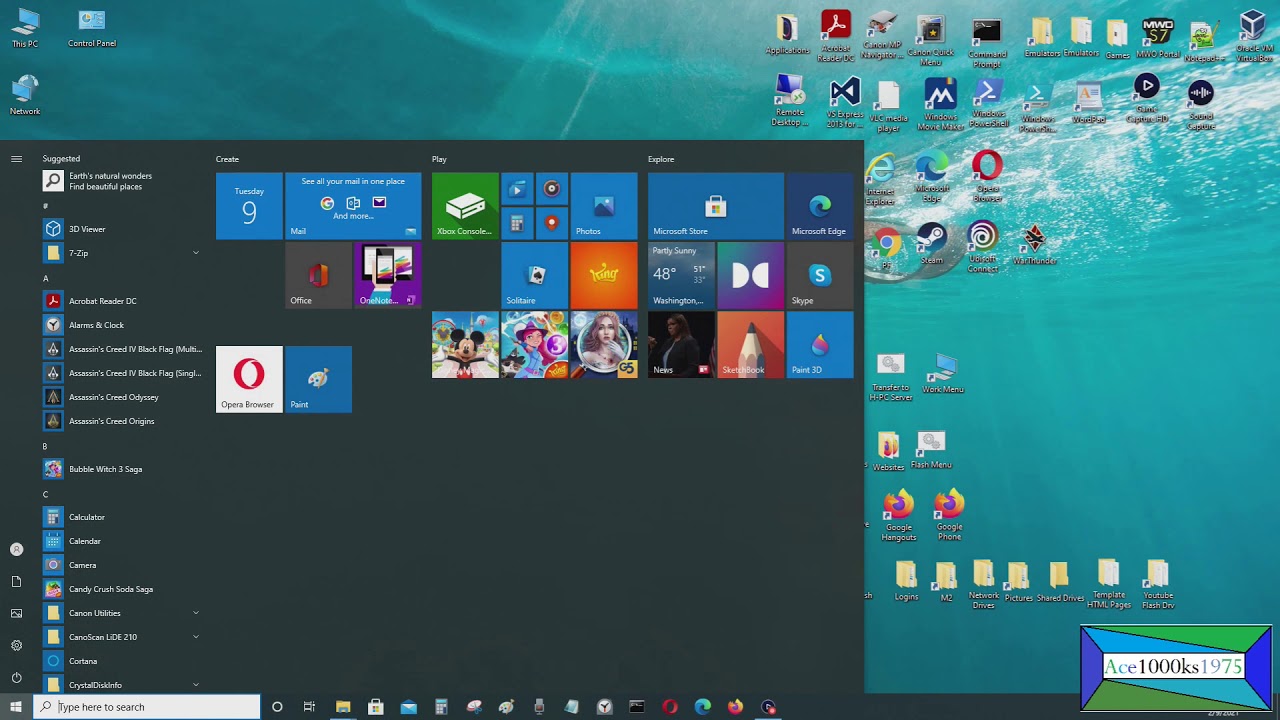
Task: Open the OneNote tile
Action: tap(388, 275)
